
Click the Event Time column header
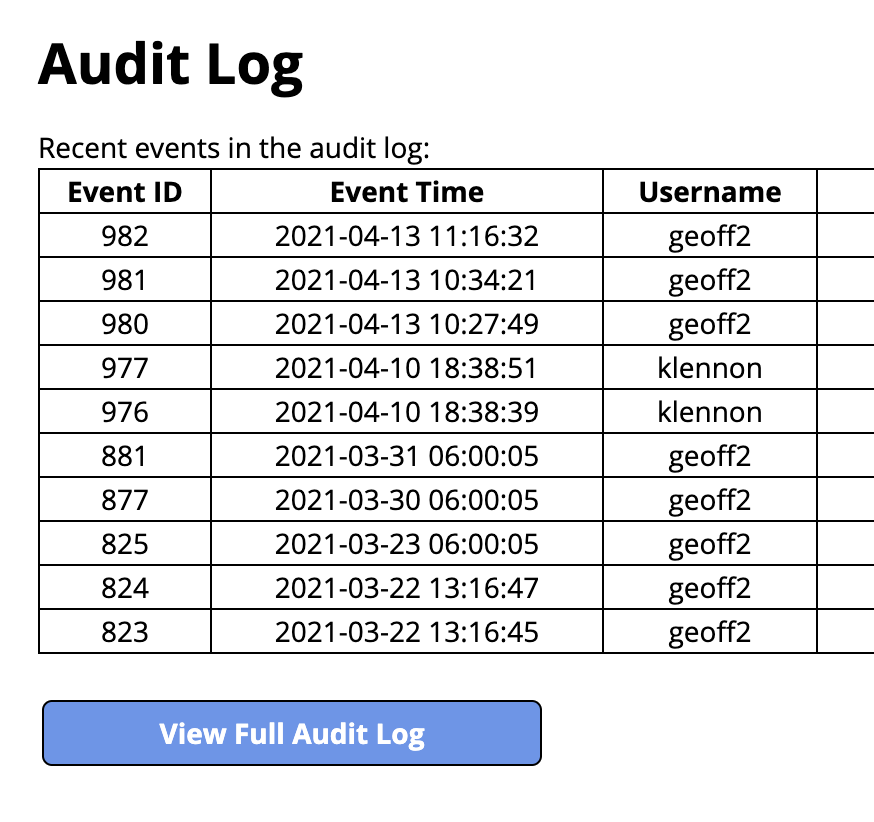[407, 192]
